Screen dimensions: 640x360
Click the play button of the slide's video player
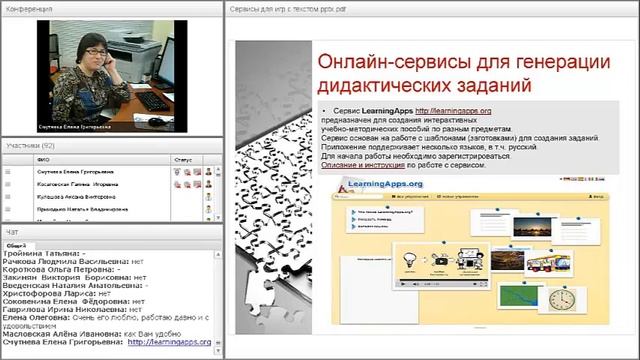(403, 284)
